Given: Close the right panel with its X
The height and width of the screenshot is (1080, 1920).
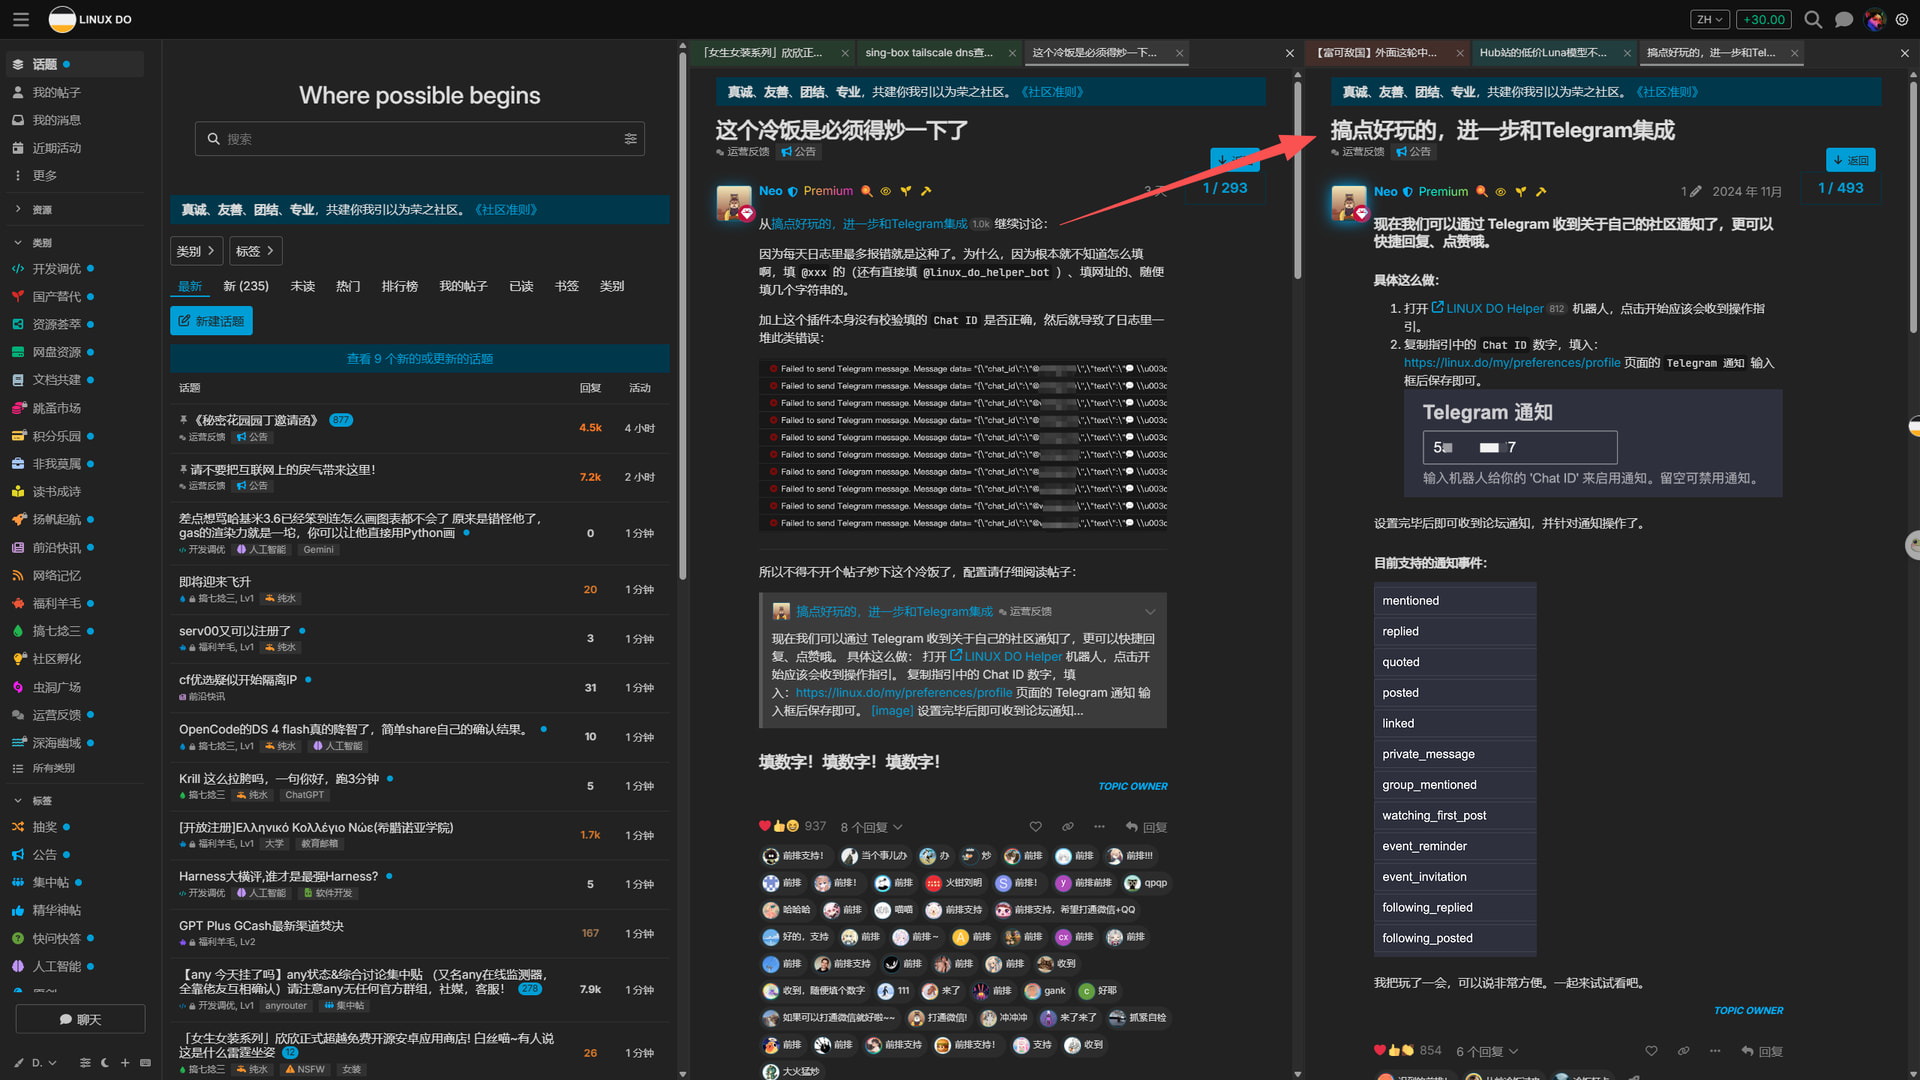Looking at the screenshot, I should click(x=1905, y=53).
